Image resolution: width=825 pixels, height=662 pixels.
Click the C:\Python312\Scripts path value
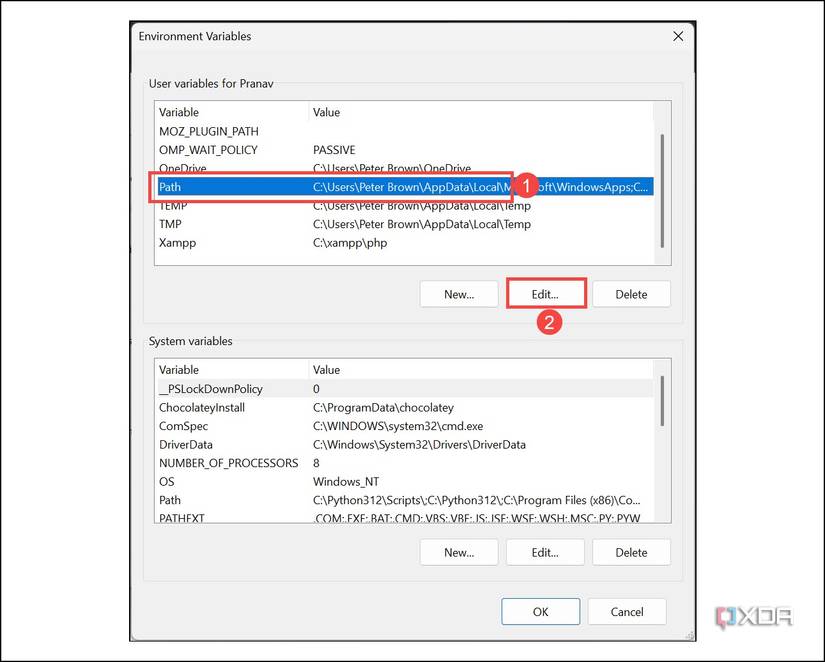coord(476,500)
